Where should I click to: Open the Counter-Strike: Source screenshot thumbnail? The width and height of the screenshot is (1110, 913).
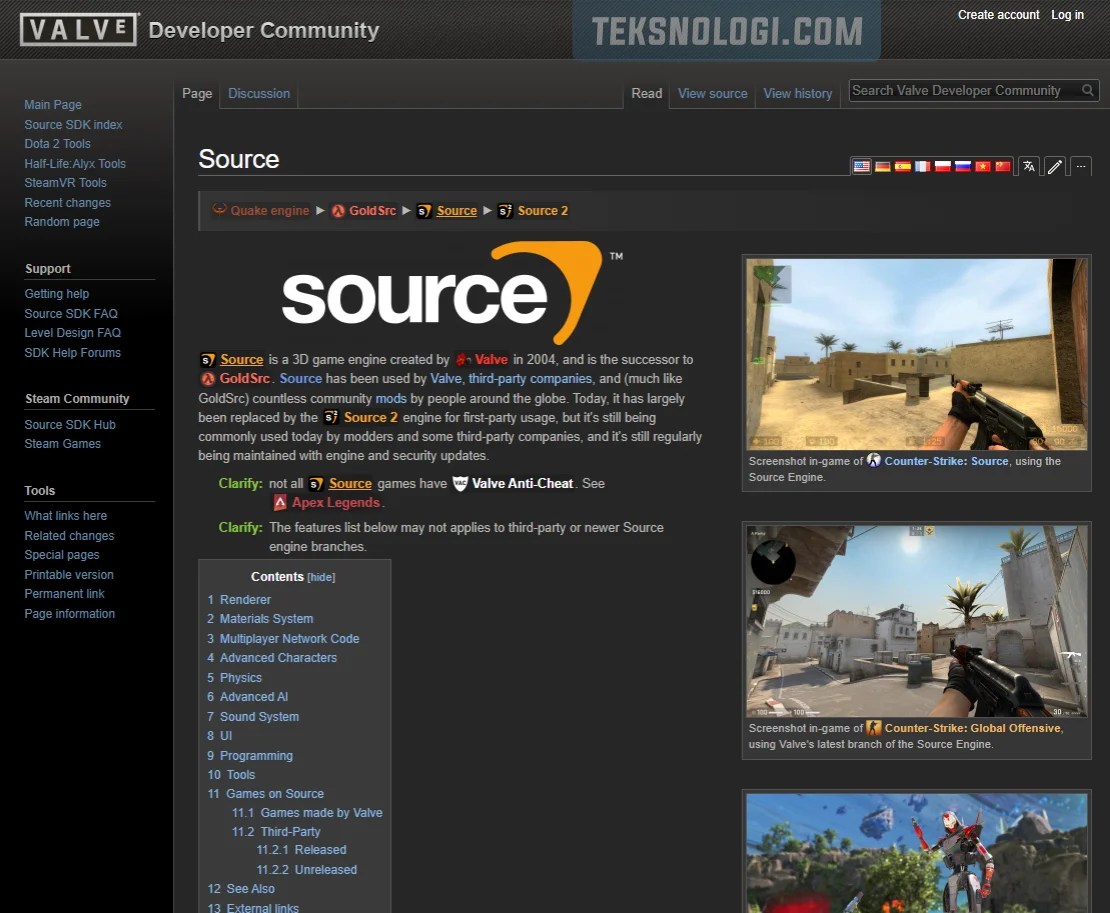[917, 354]
